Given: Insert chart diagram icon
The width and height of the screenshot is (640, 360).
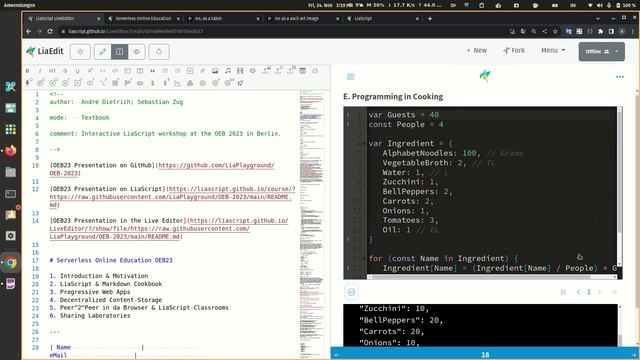Looking at the screenshot, I should point(178,83).
